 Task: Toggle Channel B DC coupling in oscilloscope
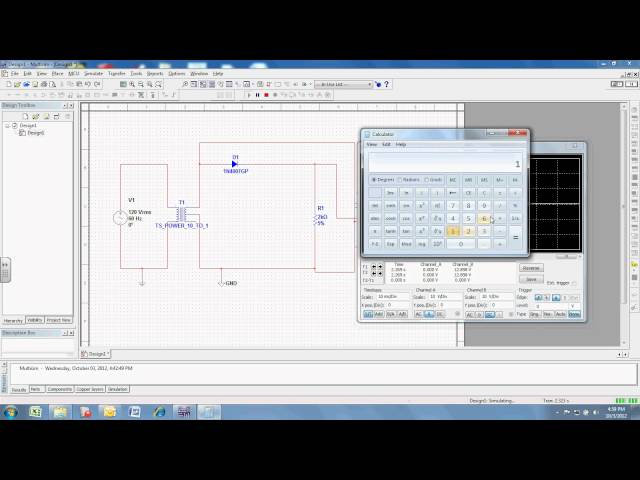[490, 314]
